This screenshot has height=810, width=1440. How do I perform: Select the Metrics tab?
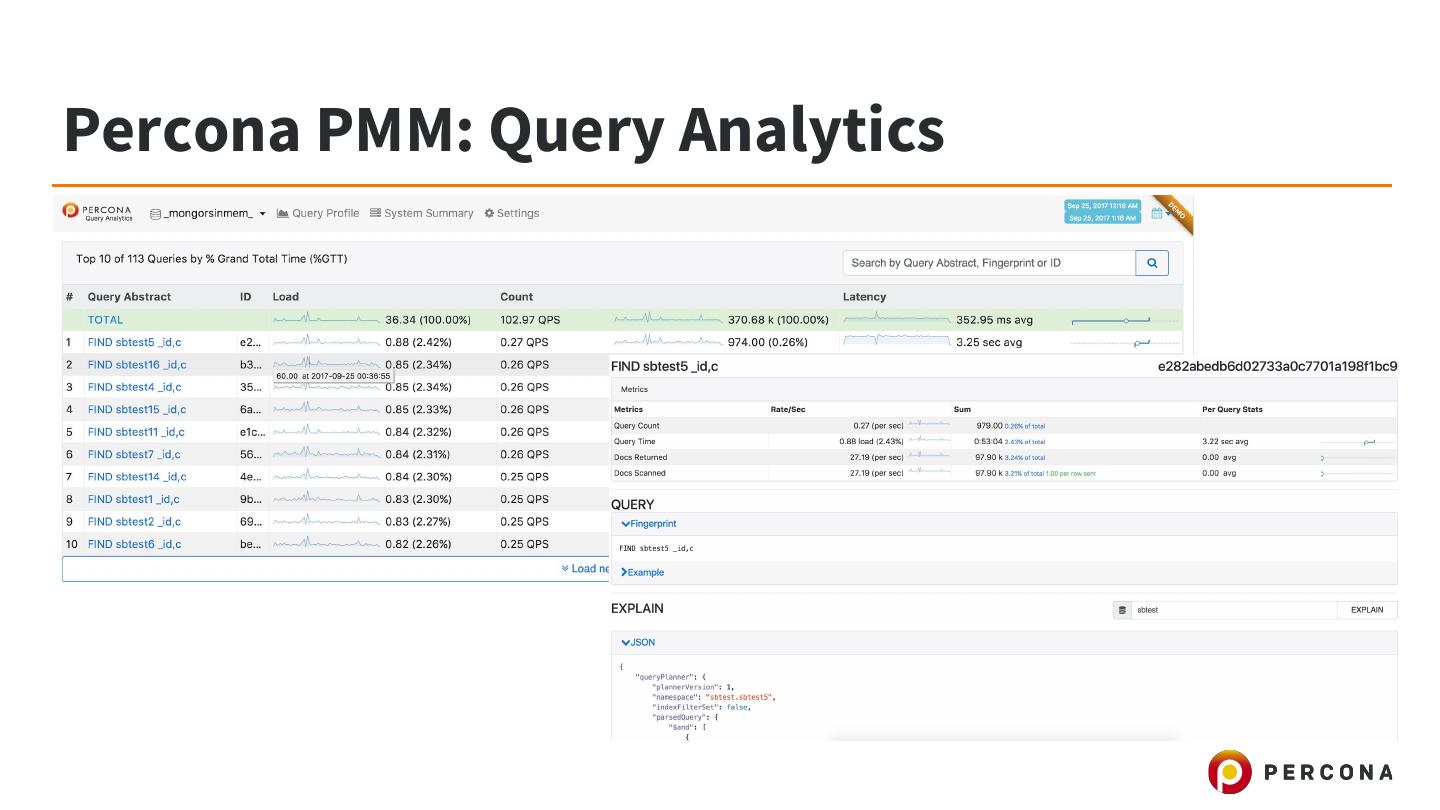(634, 389)
